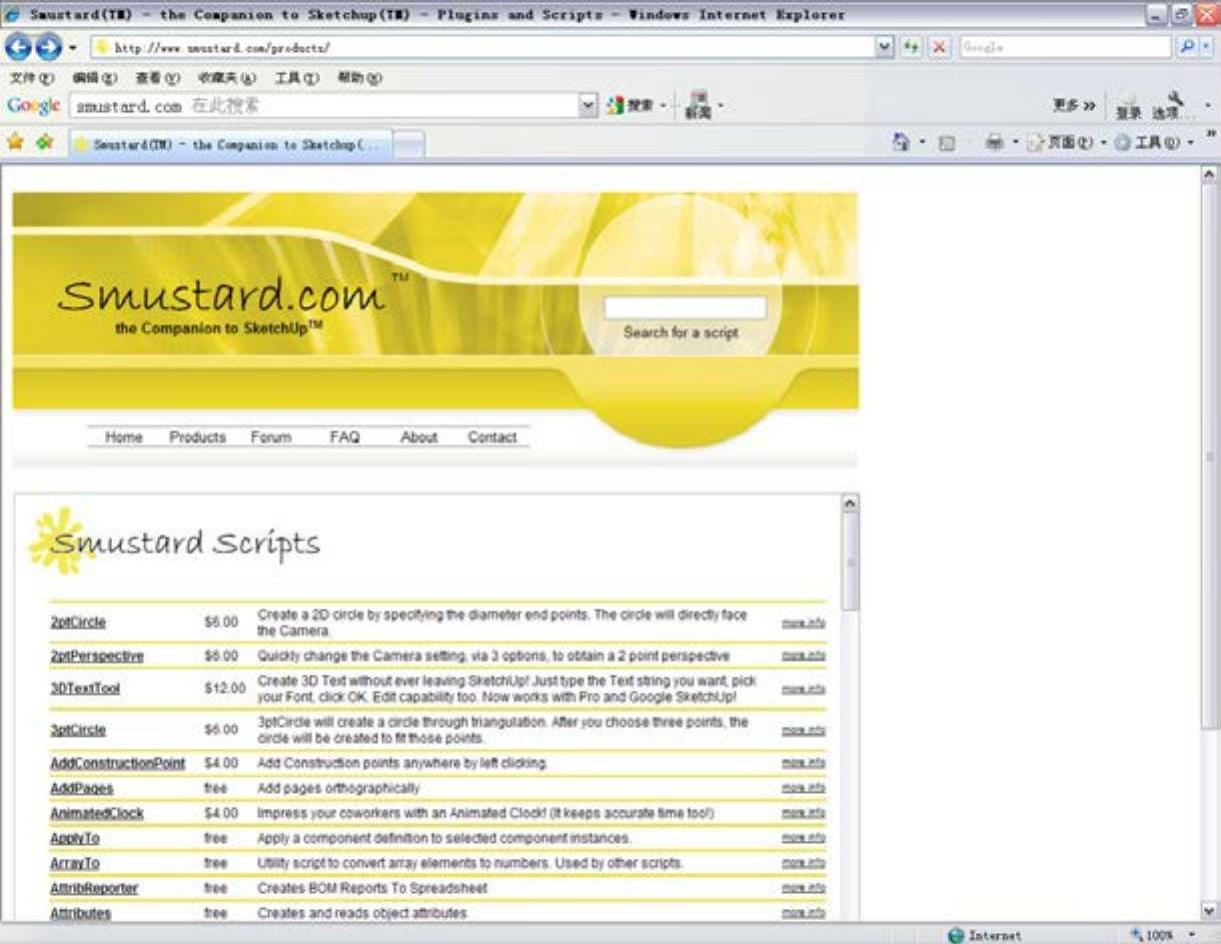The width and height of the screenshot is (1221, 944).
Task: Click the Google toolbar 登录 sign-in icon
Action: (x=1129, y=106)
